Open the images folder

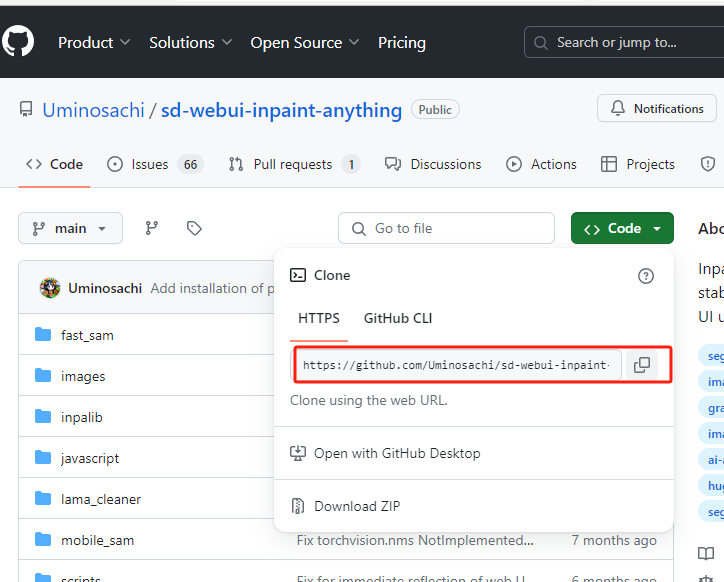tap(83, 376)
